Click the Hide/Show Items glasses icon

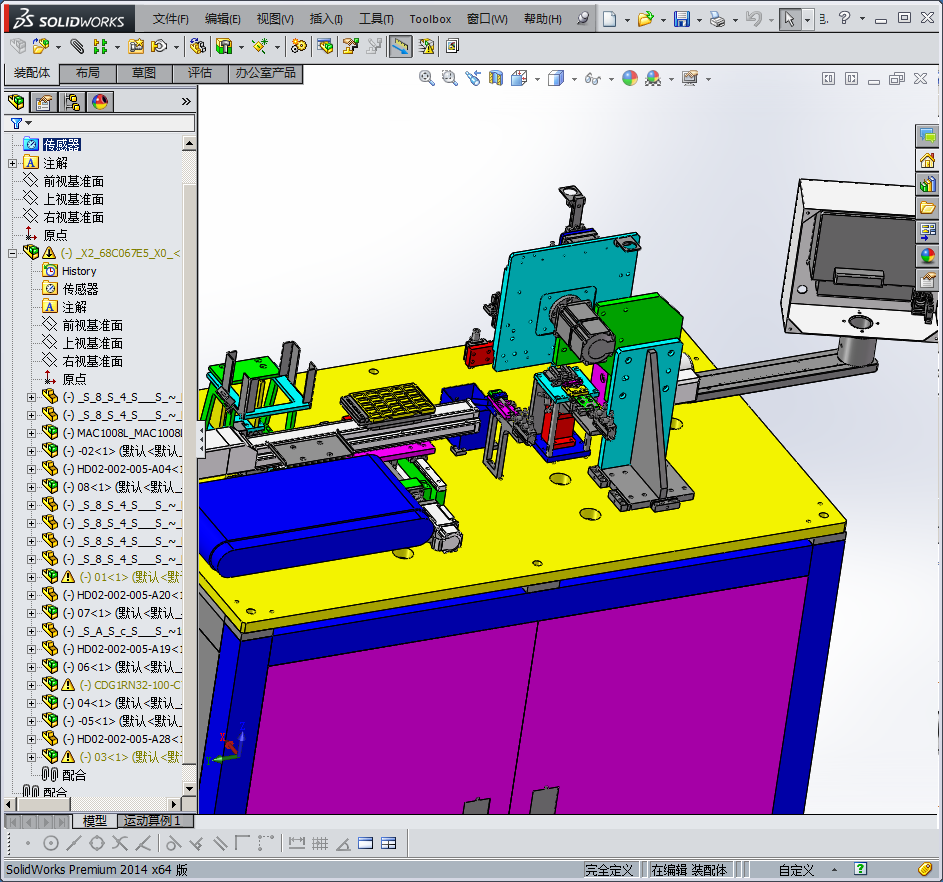[592, 78]
